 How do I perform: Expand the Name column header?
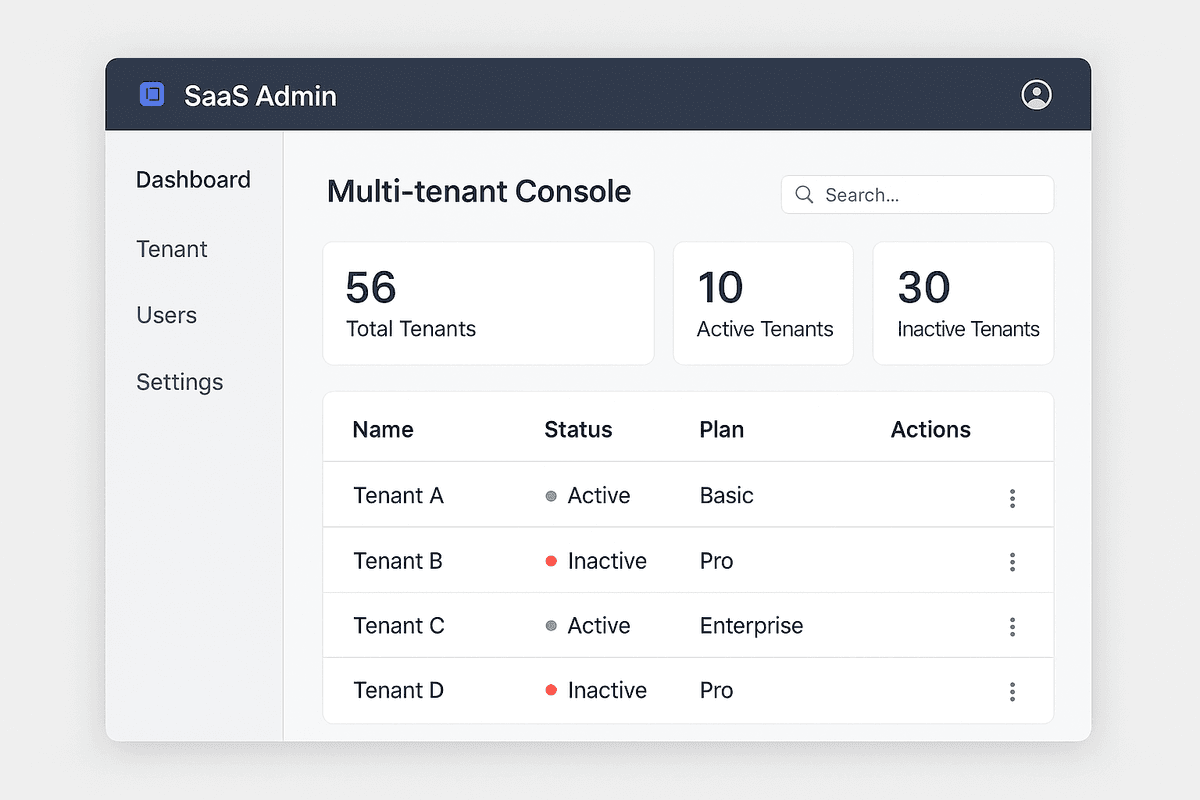pos(383,429)
